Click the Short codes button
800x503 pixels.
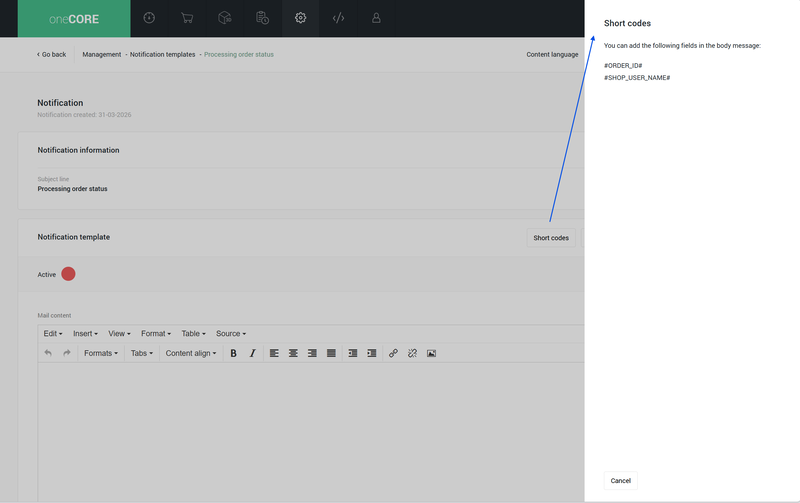[x=551, y=238]
